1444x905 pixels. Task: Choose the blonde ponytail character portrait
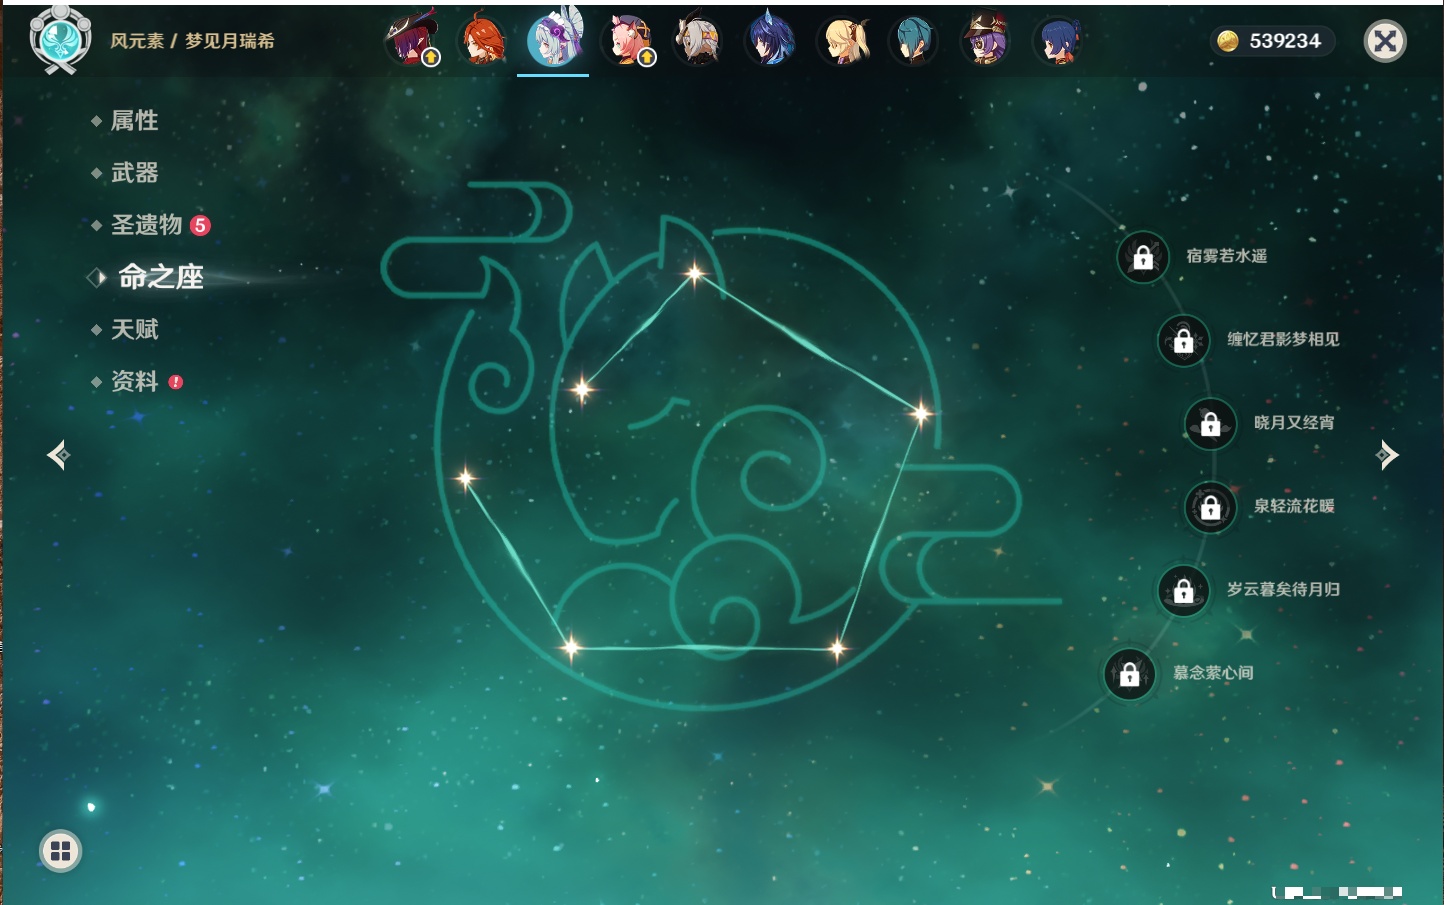click(x=842, y=42)
